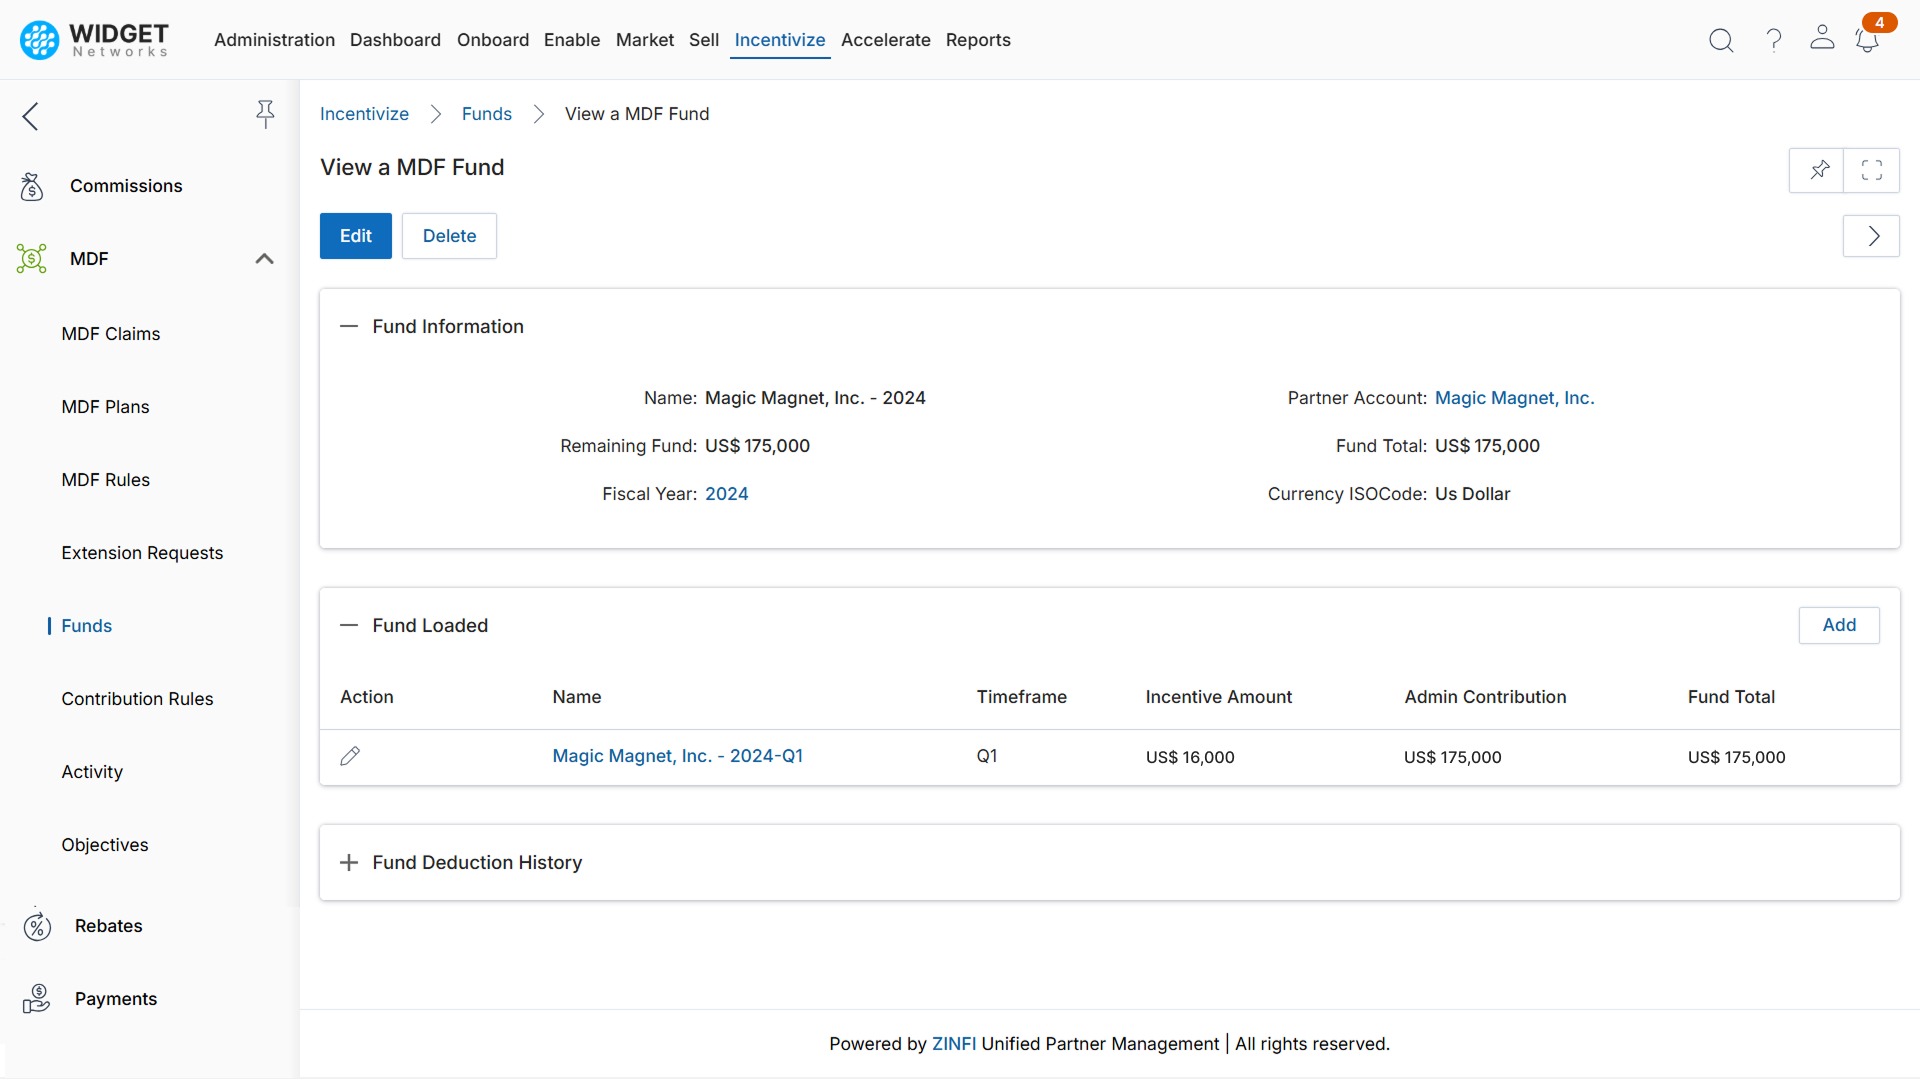Click the Payments sidebar icon

(x=36, y=998)
